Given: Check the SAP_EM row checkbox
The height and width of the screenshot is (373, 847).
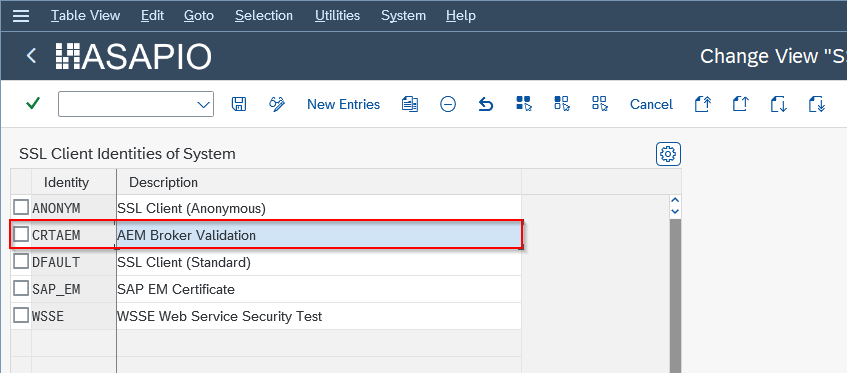Looking at the screenshot, I should tap(21, 288).
